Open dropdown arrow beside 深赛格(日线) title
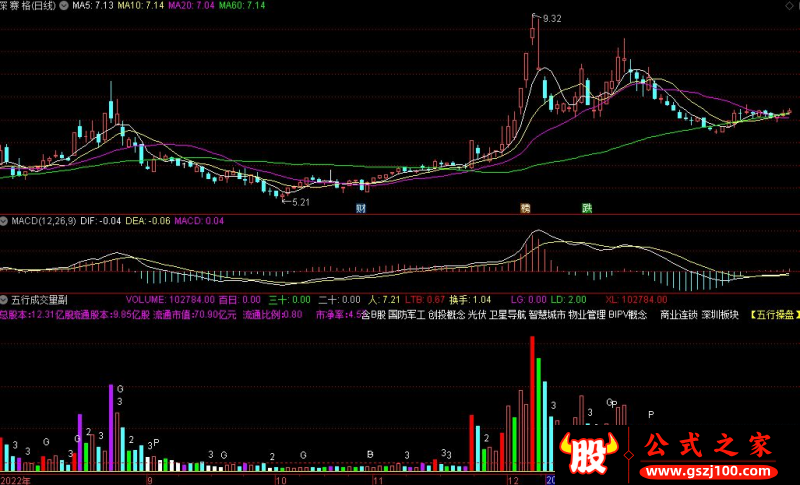Screen dimensions: 800x485 tap(64, 6)
